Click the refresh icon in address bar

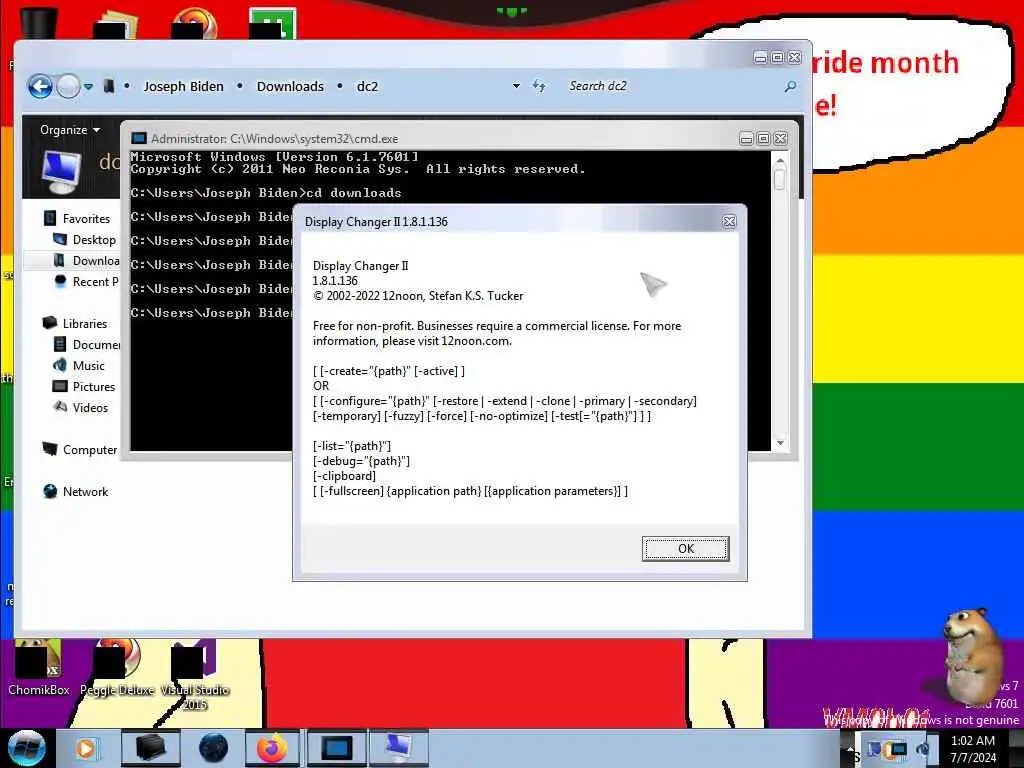point(539,86)
